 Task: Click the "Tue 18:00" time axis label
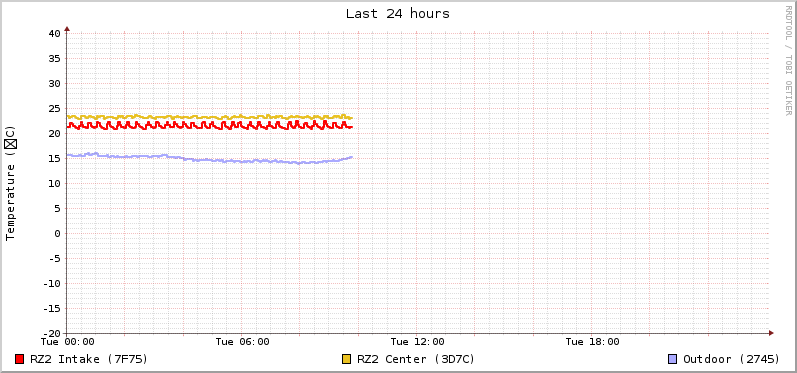click(x=593, y=342)
